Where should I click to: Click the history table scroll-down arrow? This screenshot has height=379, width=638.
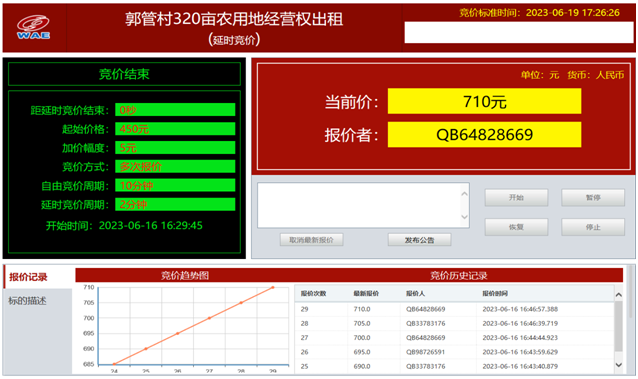(x=618, y=365)
